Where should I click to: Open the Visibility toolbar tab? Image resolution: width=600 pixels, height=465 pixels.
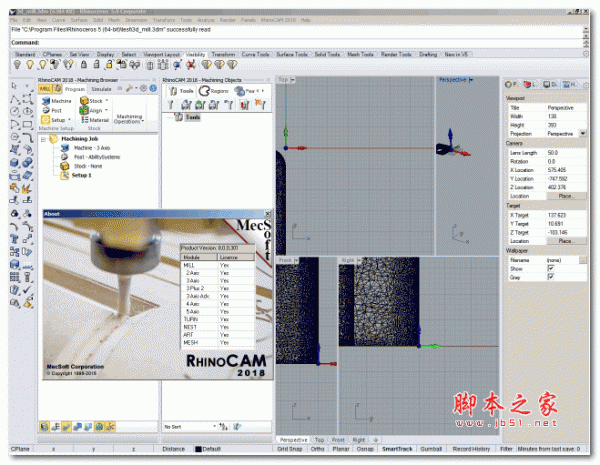196,55
